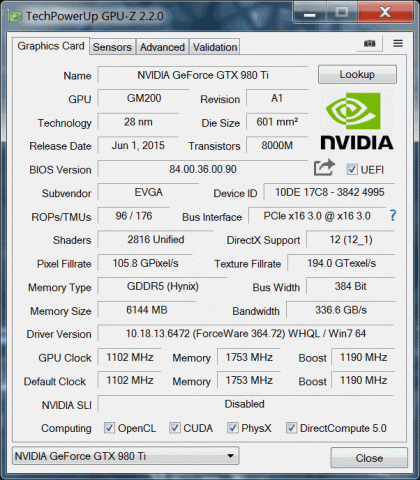Toggle the UEFI checkbox
The image size is (420, 480).
(352, 169)
